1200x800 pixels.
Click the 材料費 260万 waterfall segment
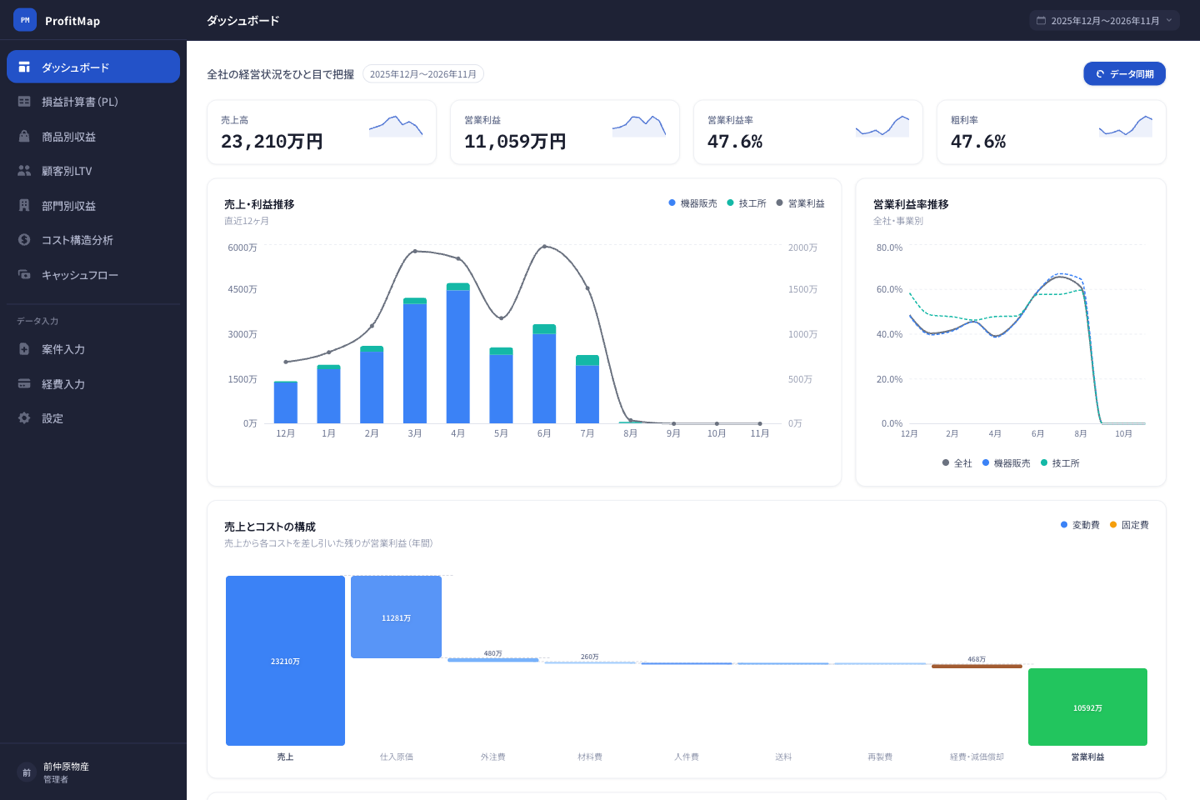(590, 662)
